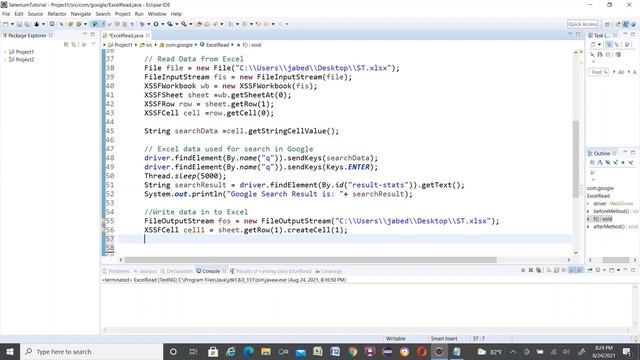Viewport: 640px width, 360px height.
Task: Click the editor horizontal scrollbar
Action: [310, 260]
